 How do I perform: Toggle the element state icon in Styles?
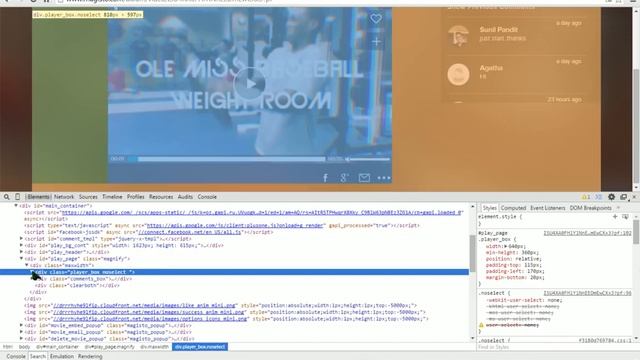pyautogui.click(x=625, y=216)
